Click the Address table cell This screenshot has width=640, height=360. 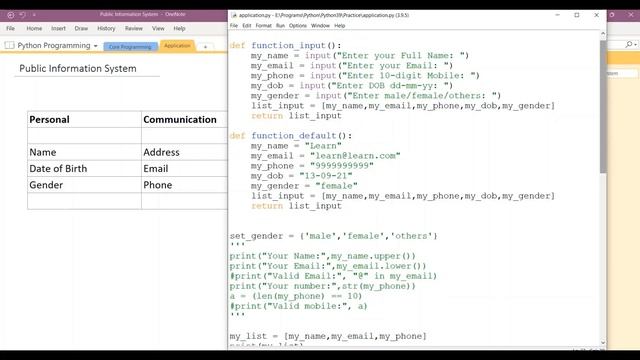(x=184, y=152)
